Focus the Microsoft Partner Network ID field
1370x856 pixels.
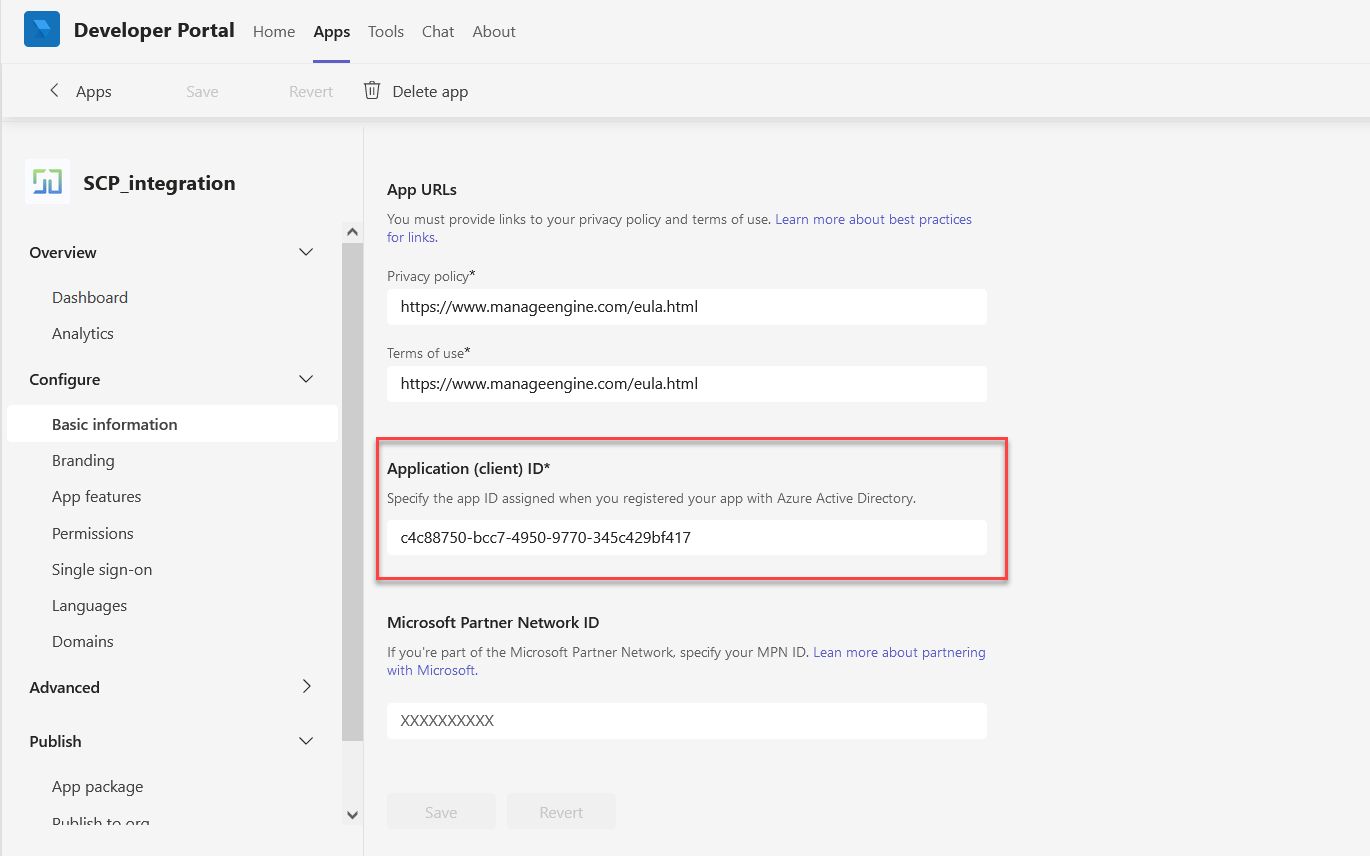tap(686, 721)
